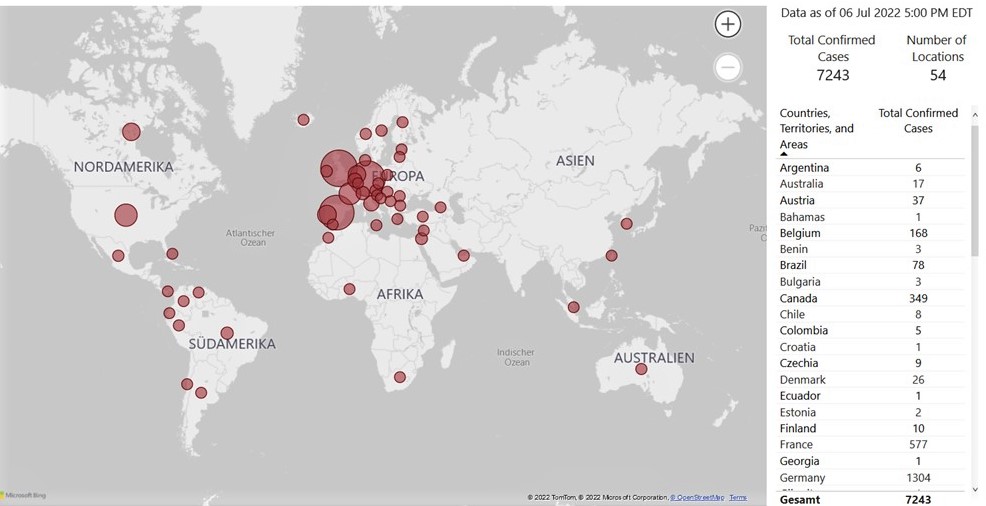Select the Taiwan bubble on the map
This screenshot has width=986, height=506.
tap(611, 255)
